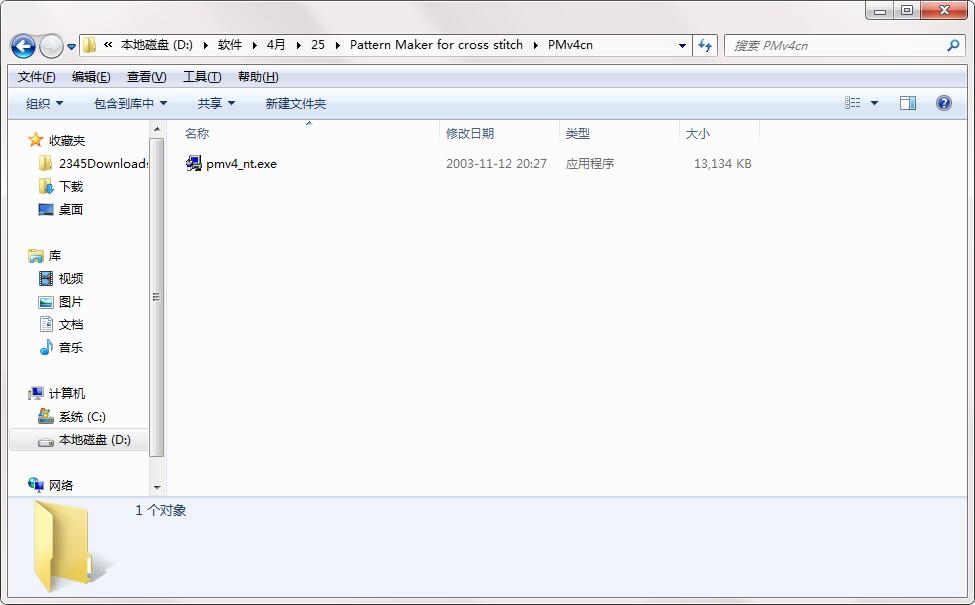Click the blue help question mark icon
Viewport: 975px width, 605px height.
pyautogui.click(x=943, y=103)
